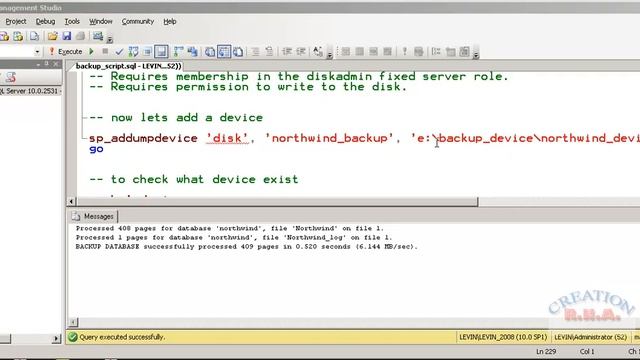Click the comment '-- to check what device exist'

point(194,179)
